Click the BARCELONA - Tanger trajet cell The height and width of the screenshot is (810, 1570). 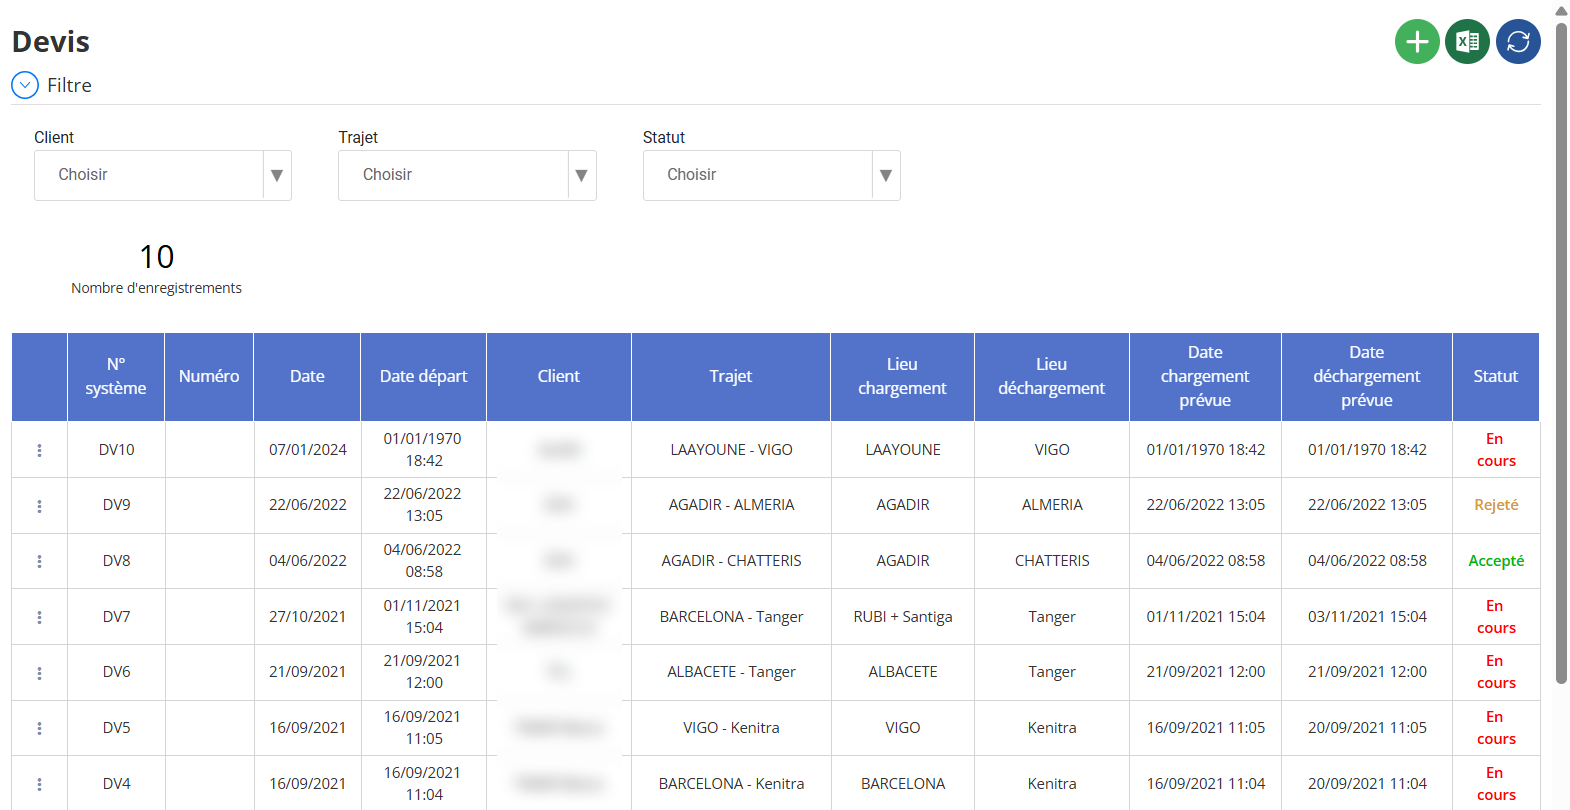point(731,617)
